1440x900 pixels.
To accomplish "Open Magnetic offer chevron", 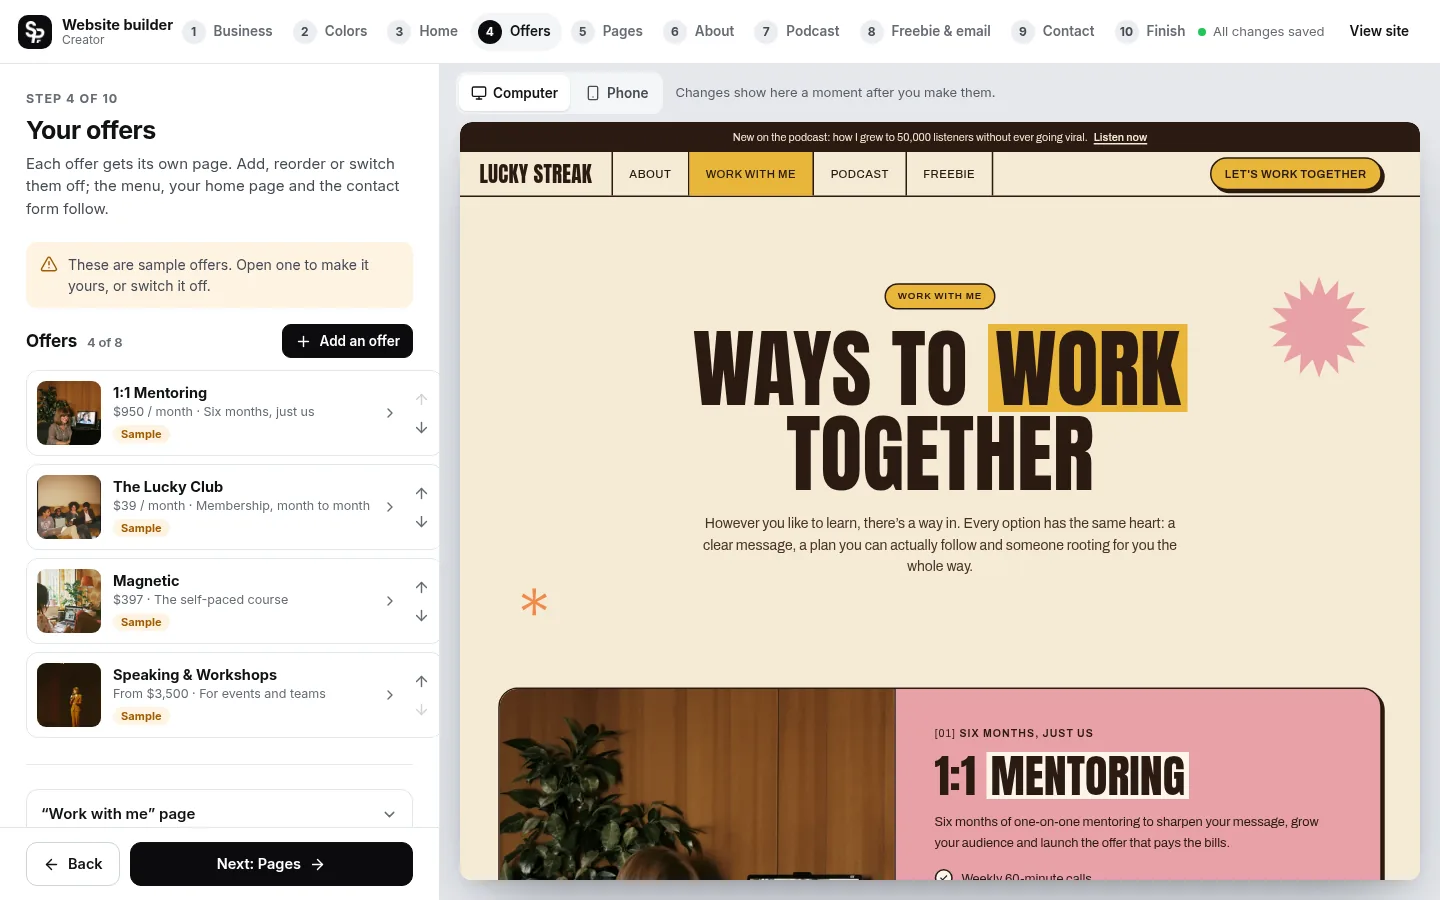I will 390,601.
